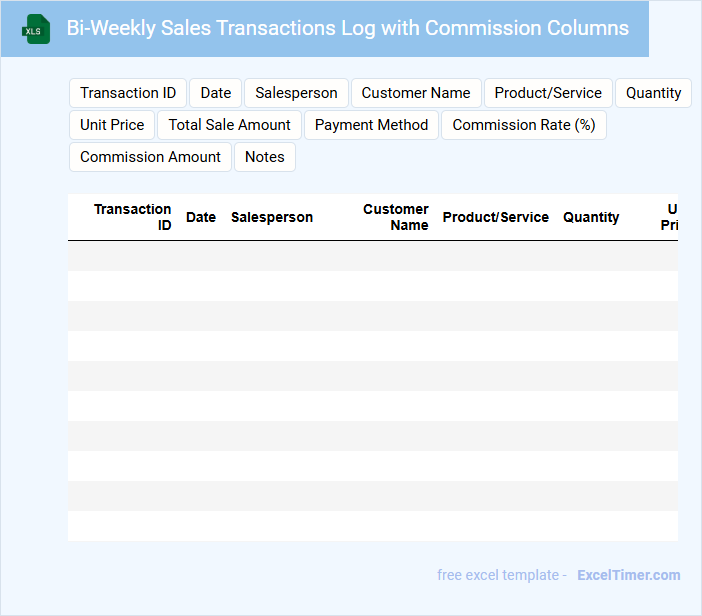702x616 pixels.
Task: Click the Quantity tag button
Action: click(x=653, y=93)
